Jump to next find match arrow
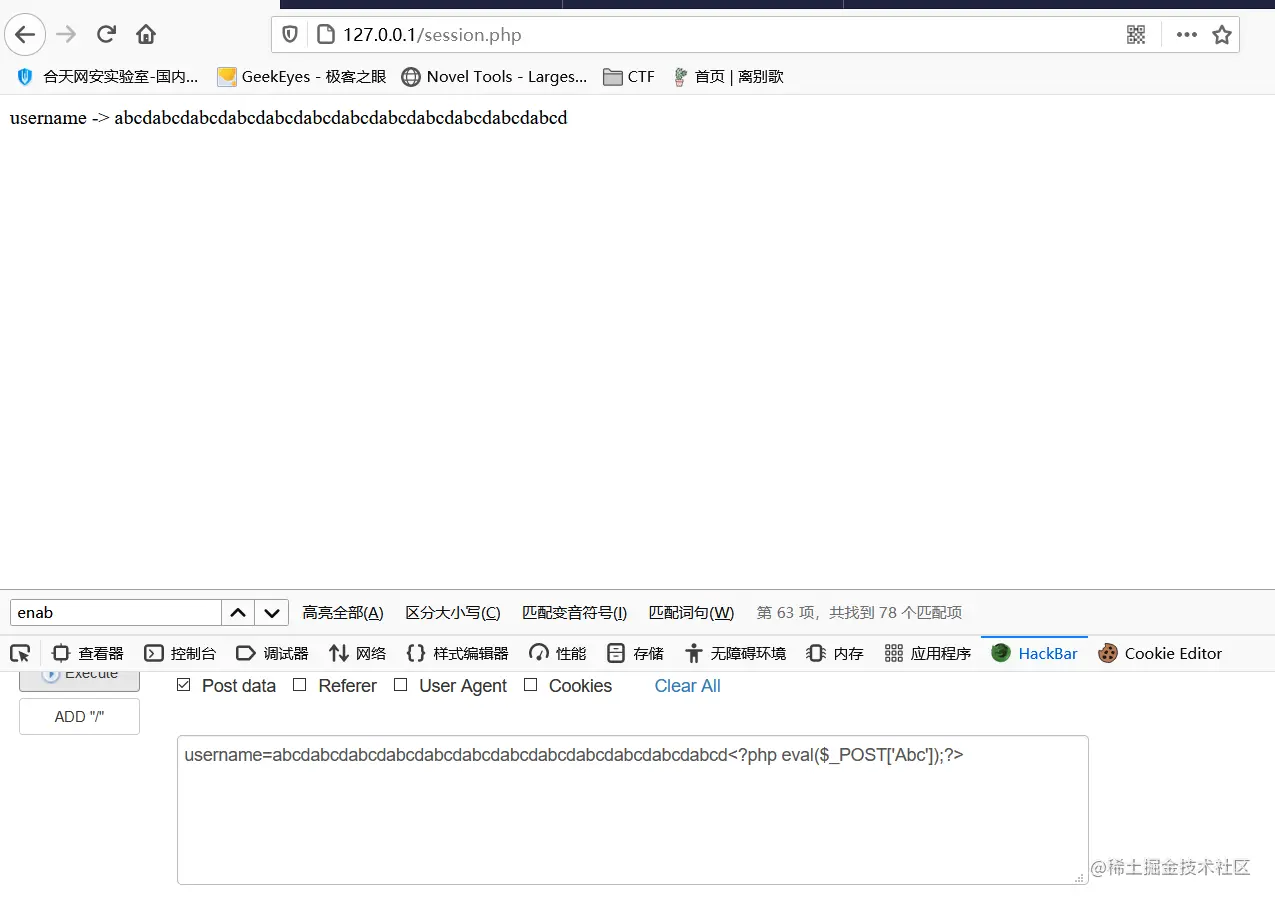 [x=272, y=612]
